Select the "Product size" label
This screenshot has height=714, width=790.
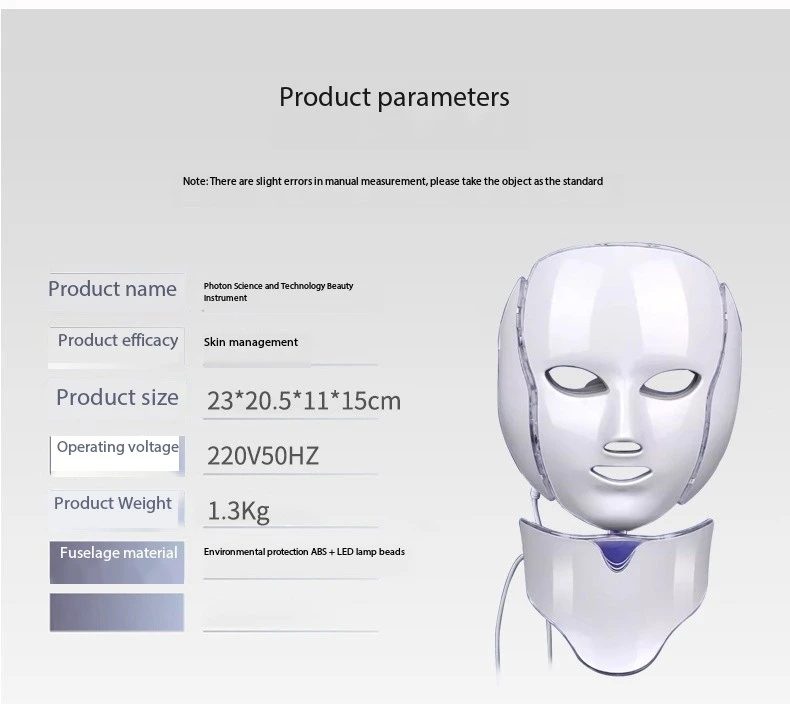tap(117, 397)
